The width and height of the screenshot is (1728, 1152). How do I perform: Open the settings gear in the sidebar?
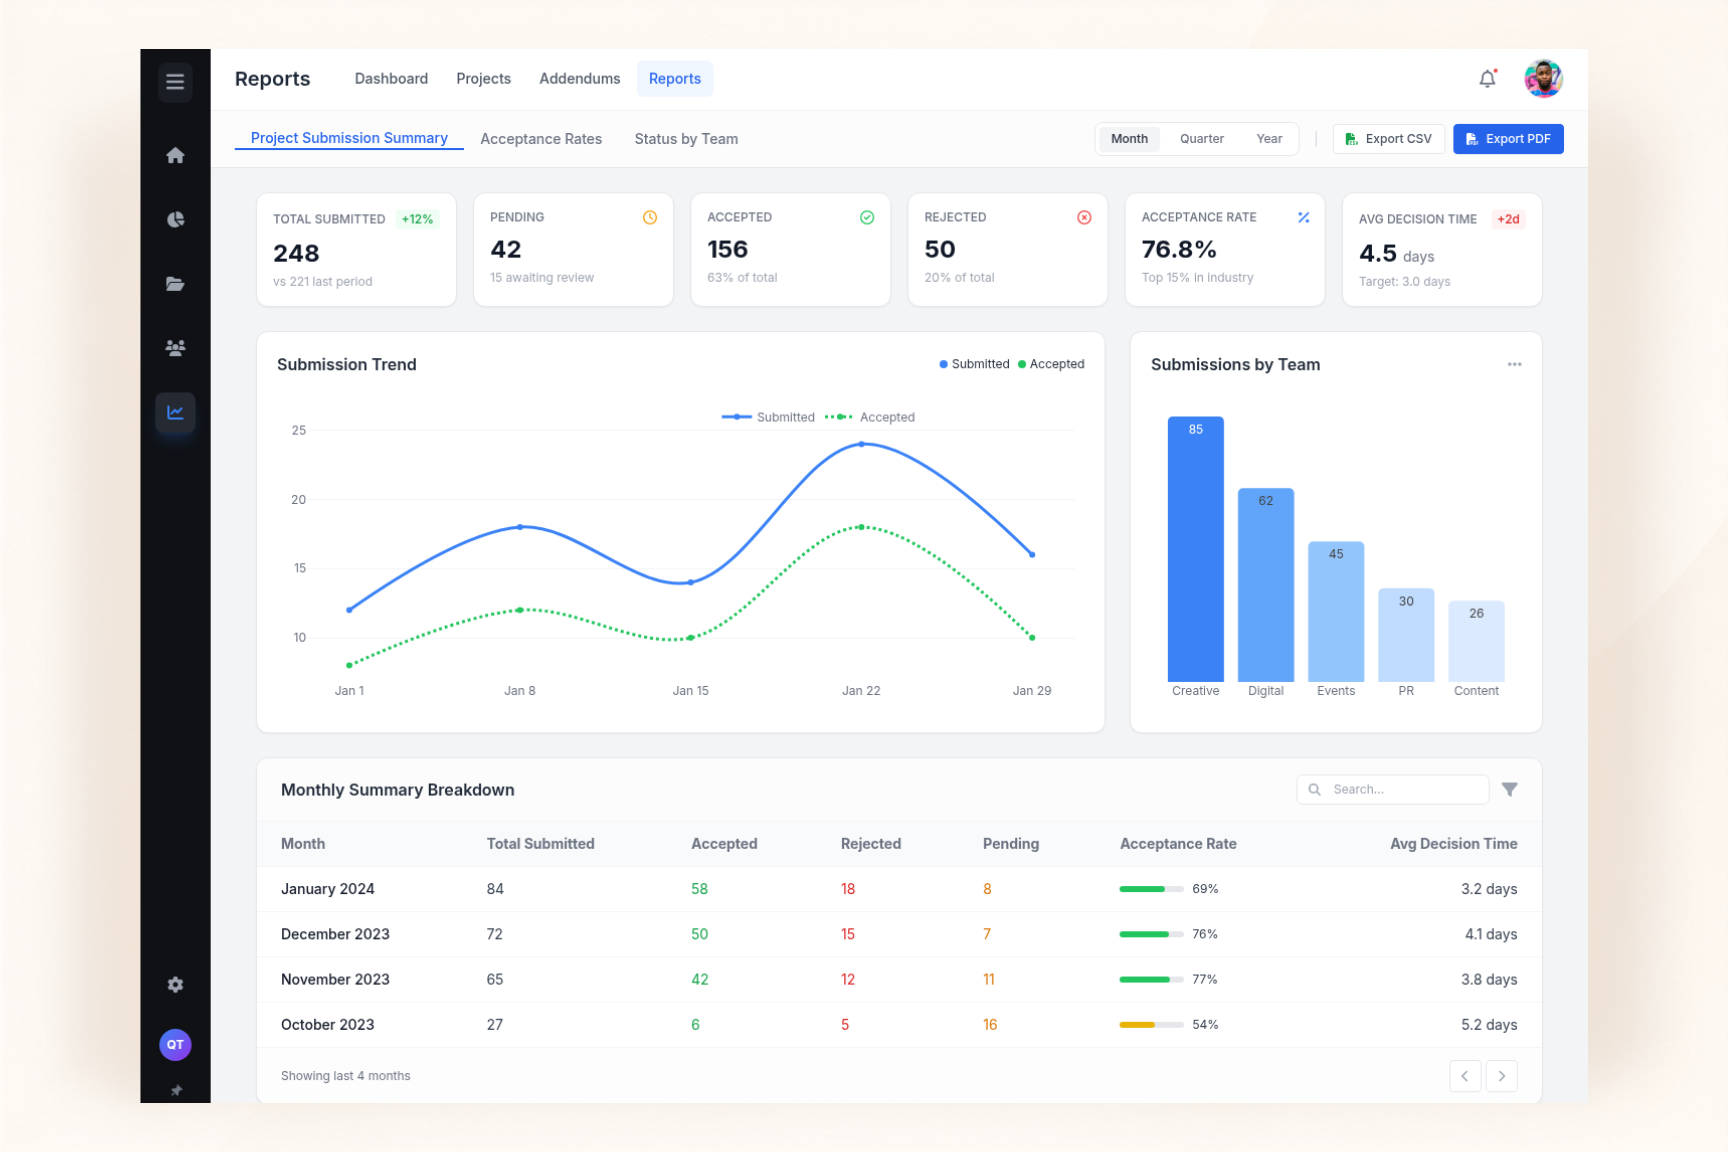[x=175, y=985]
